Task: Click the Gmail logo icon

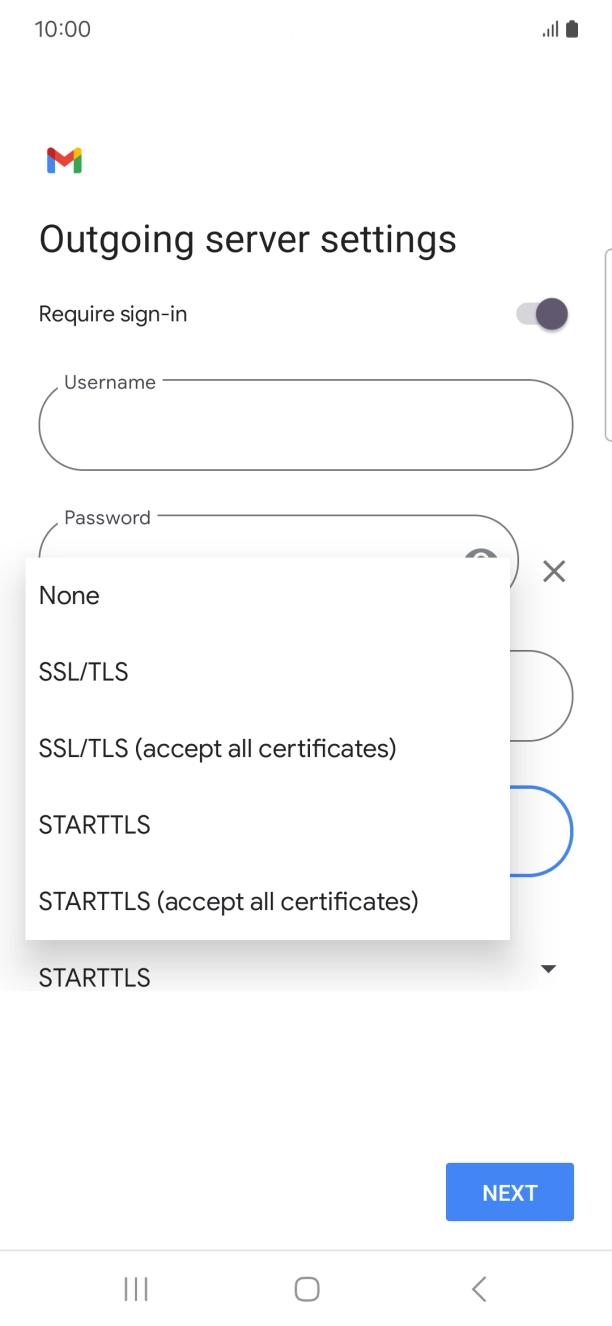Action: (63, 160)
